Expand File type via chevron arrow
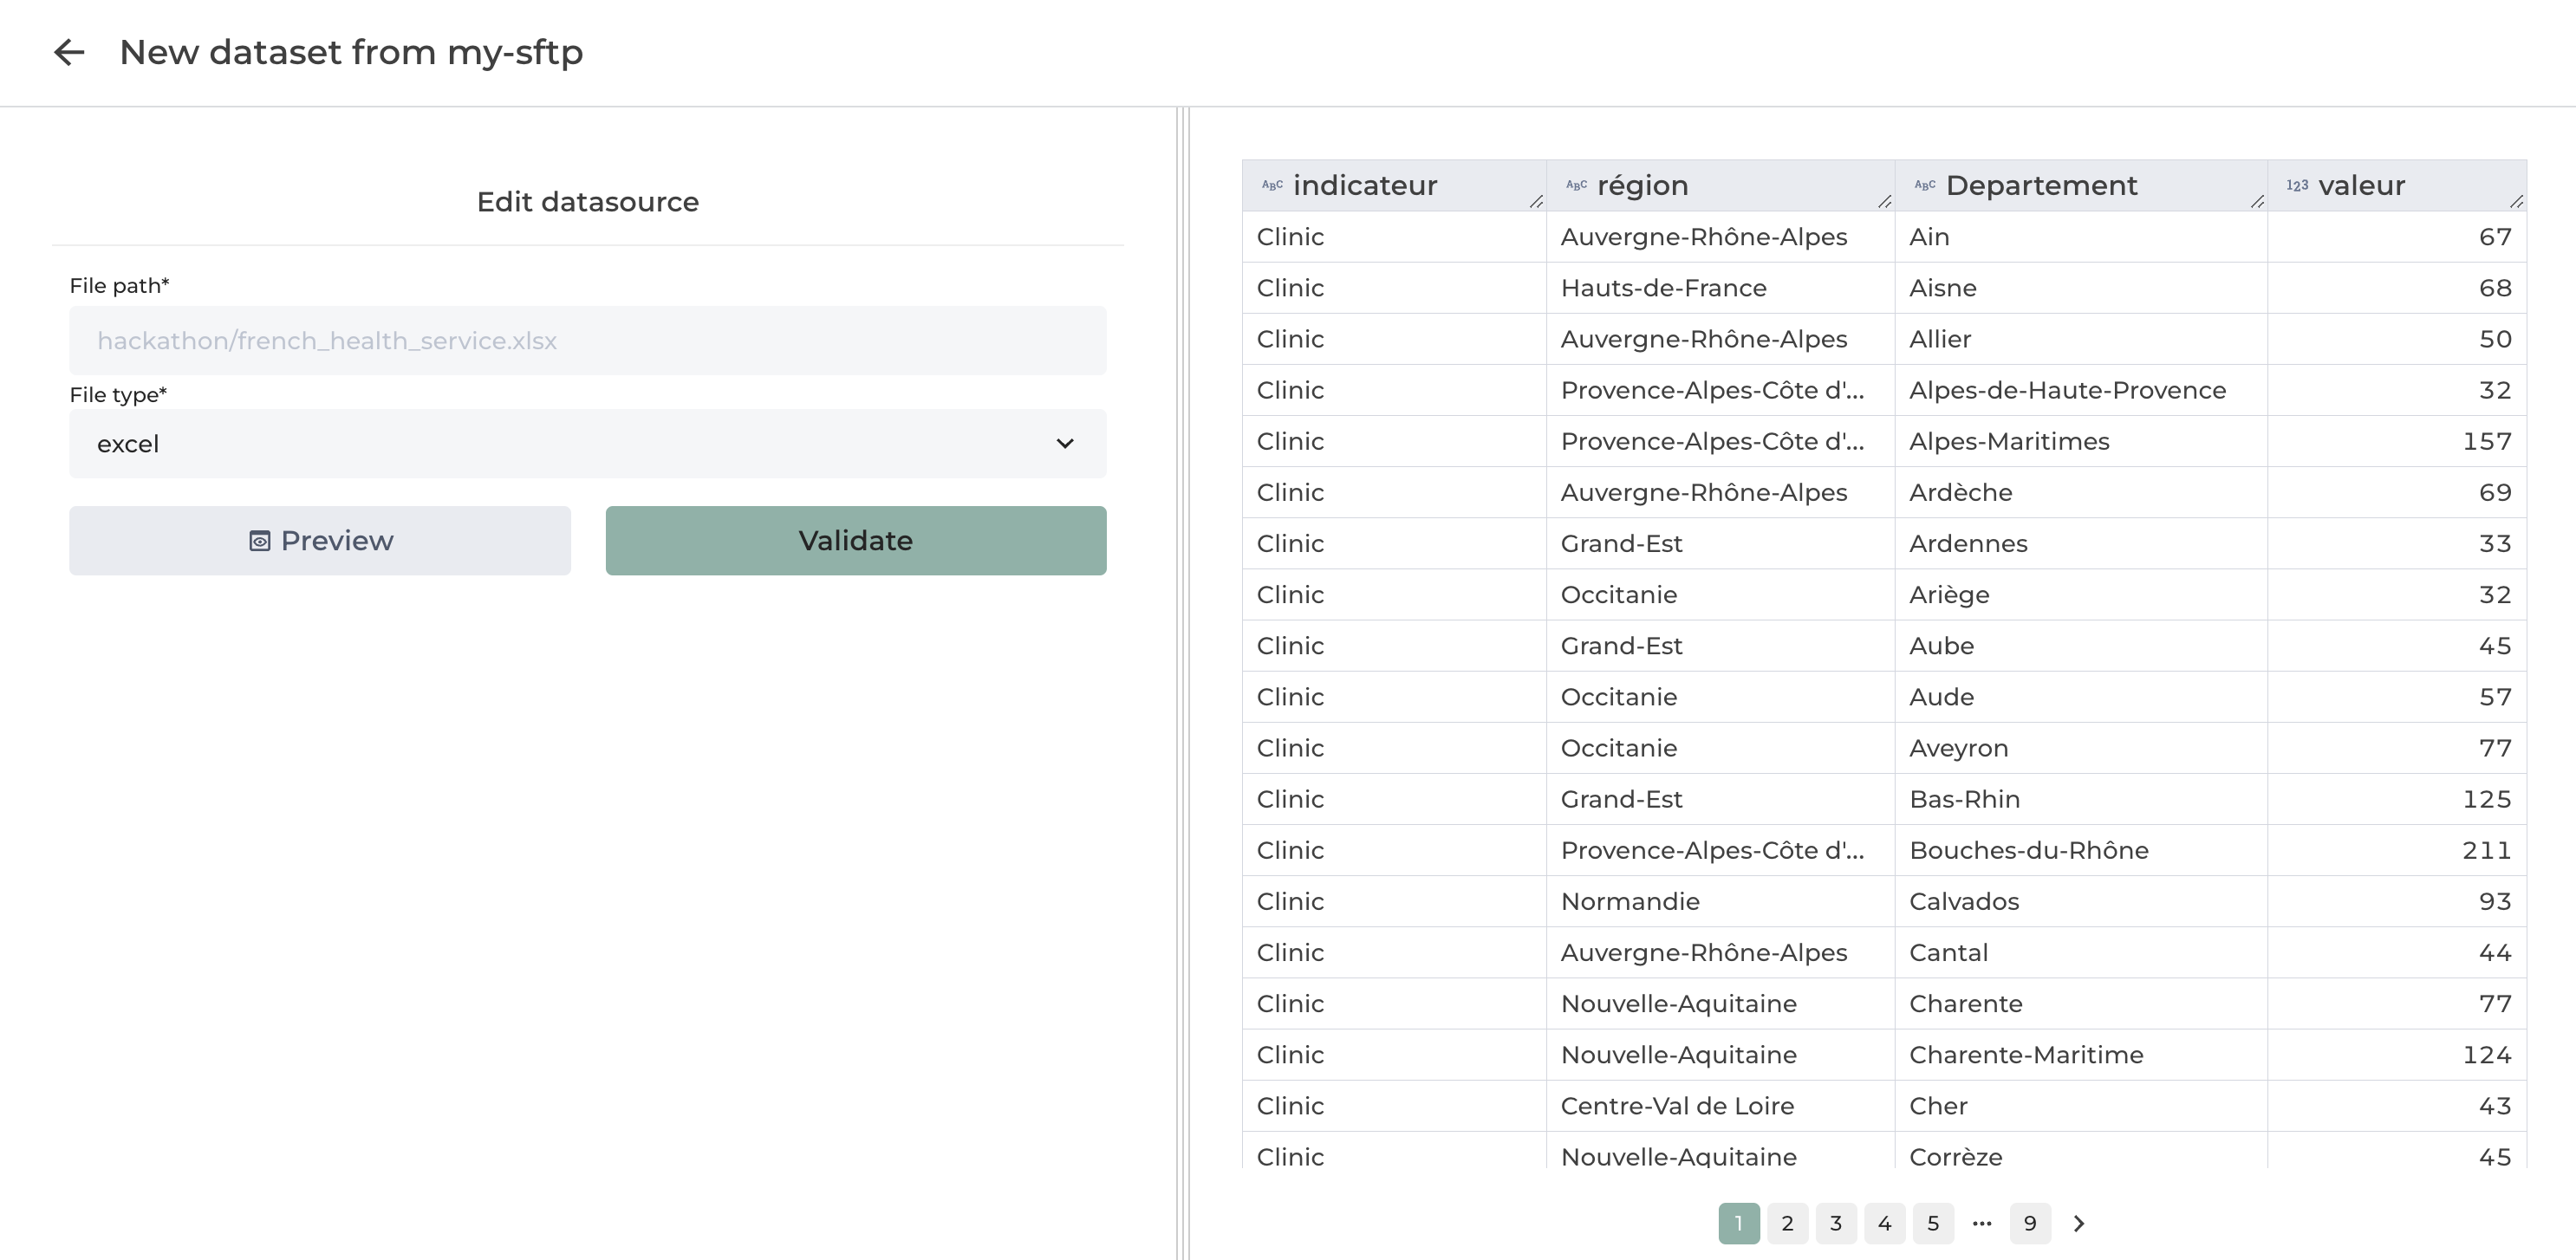The image size is (2576, 1260). (x=1065, y=443)
